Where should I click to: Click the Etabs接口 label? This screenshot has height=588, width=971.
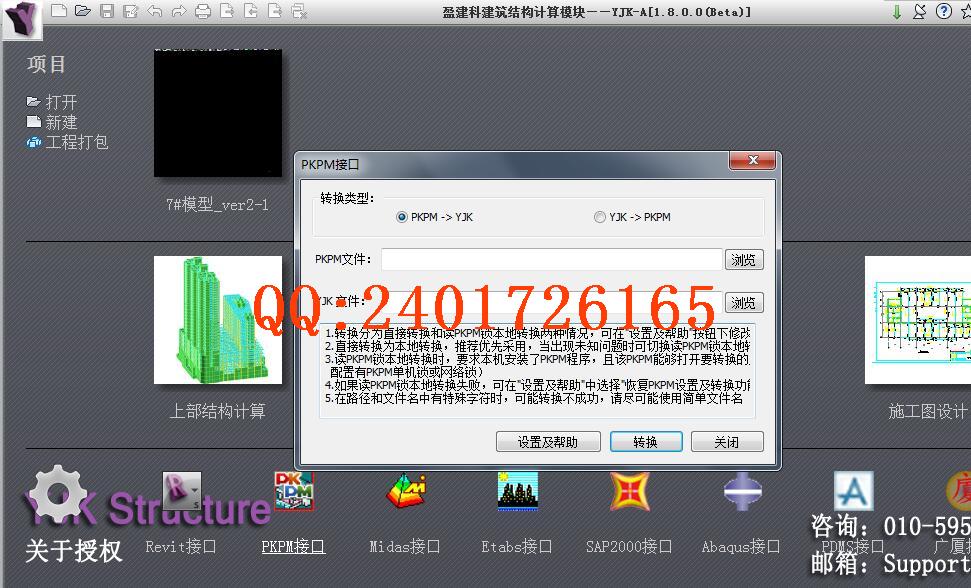516,547
